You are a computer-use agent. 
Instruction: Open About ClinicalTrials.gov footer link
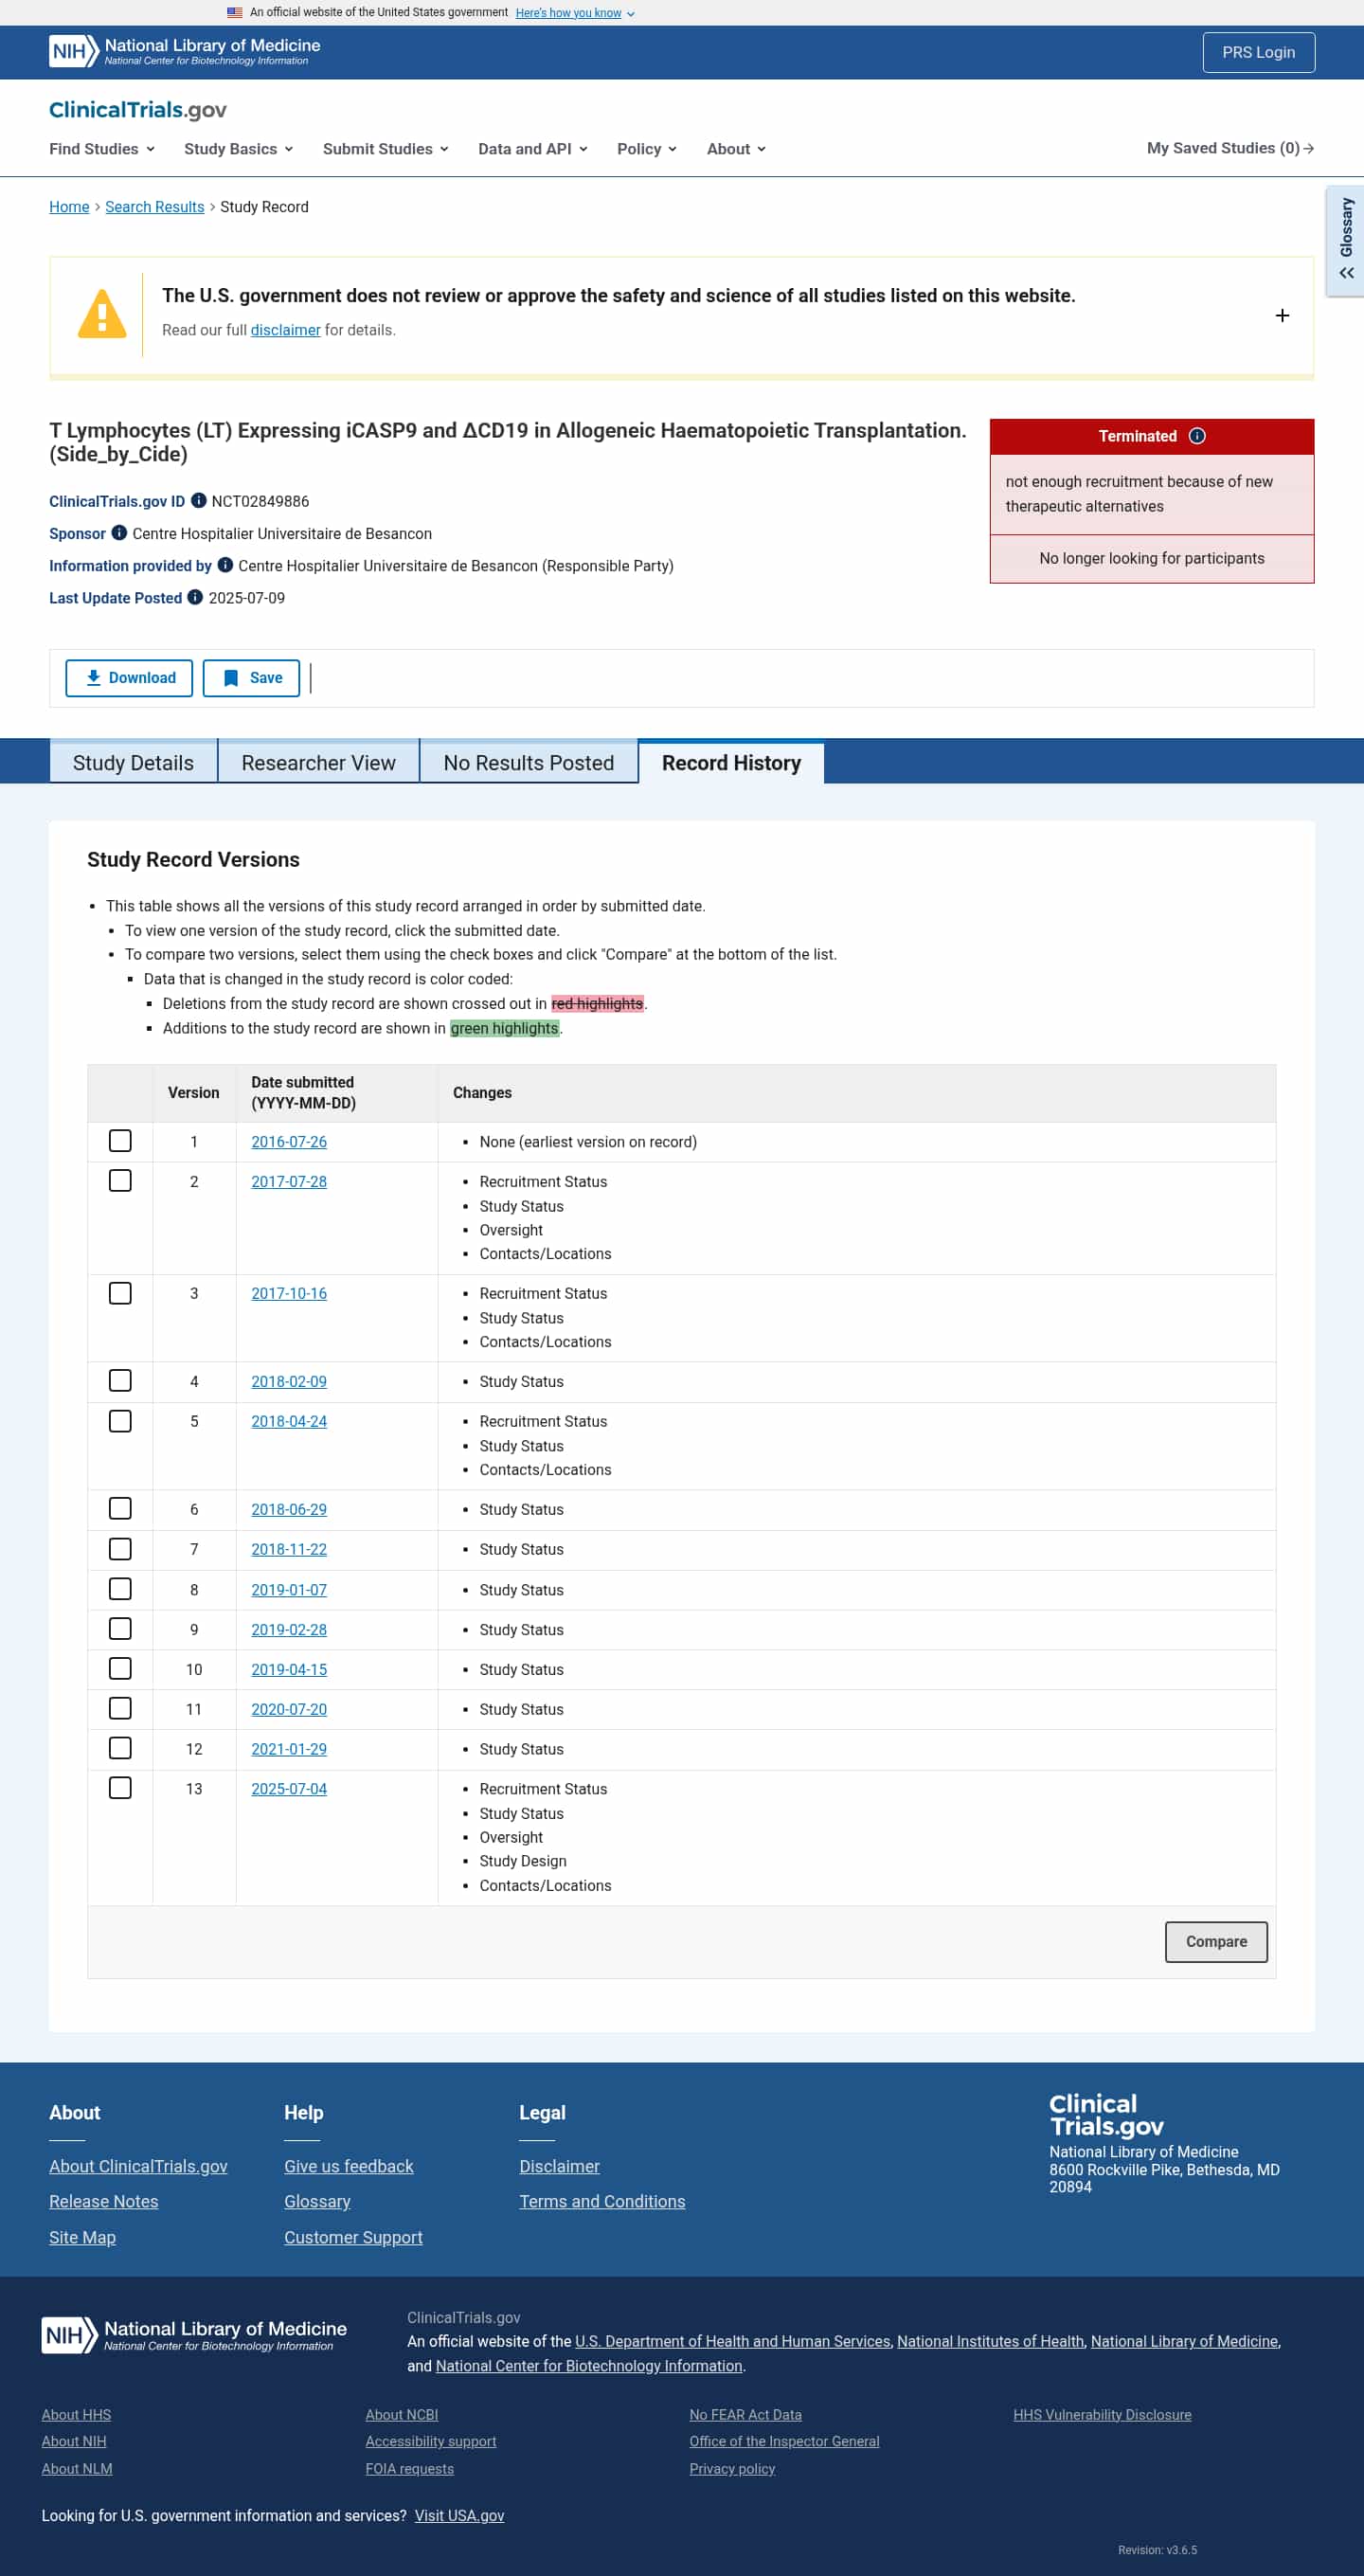(138, 2166)
